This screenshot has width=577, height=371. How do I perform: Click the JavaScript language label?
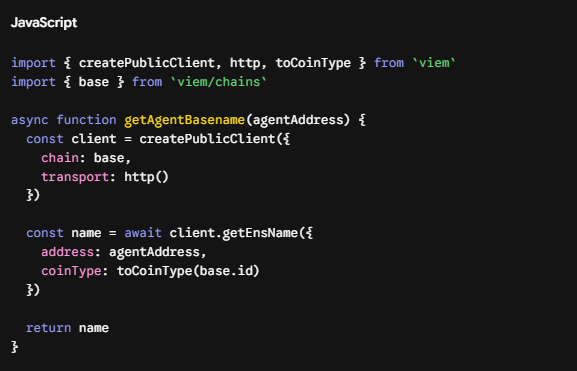[44, 23]
